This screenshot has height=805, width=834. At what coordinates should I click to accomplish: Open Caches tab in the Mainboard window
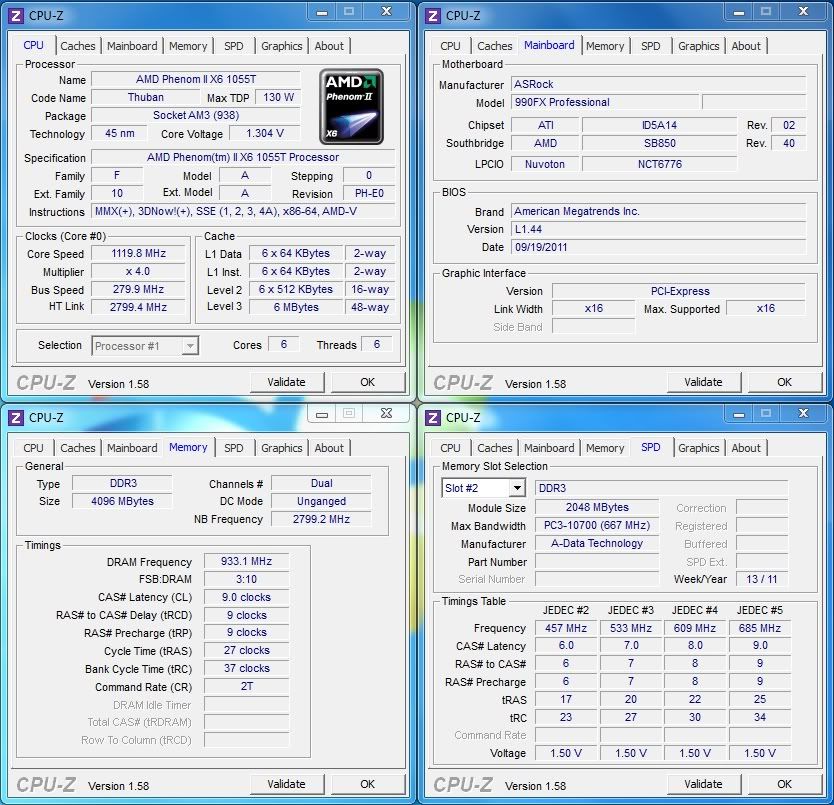tap(495, 46)
